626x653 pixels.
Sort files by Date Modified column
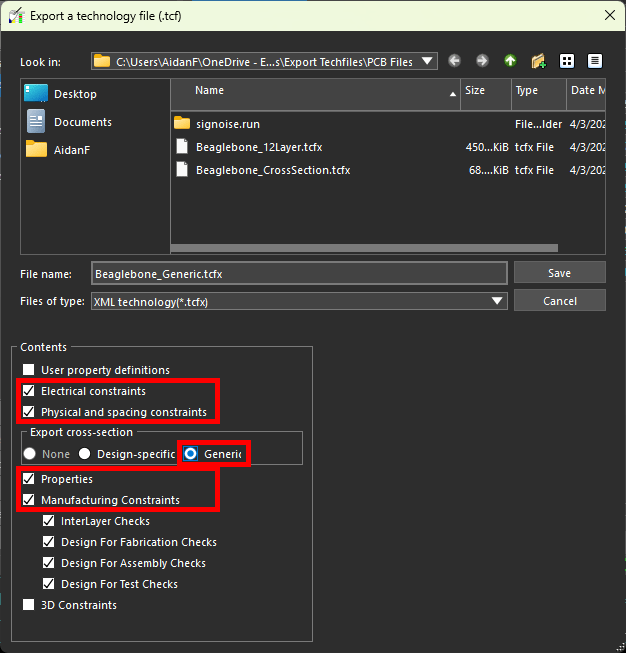tap(586, 95)
